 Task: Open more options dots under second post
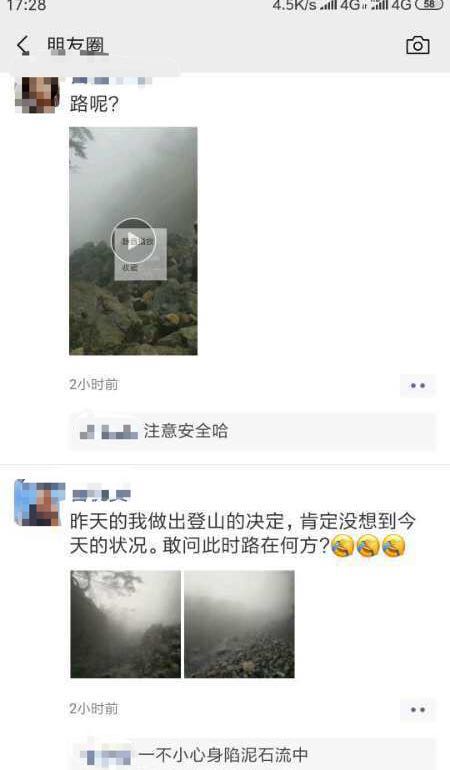[418, 710]
